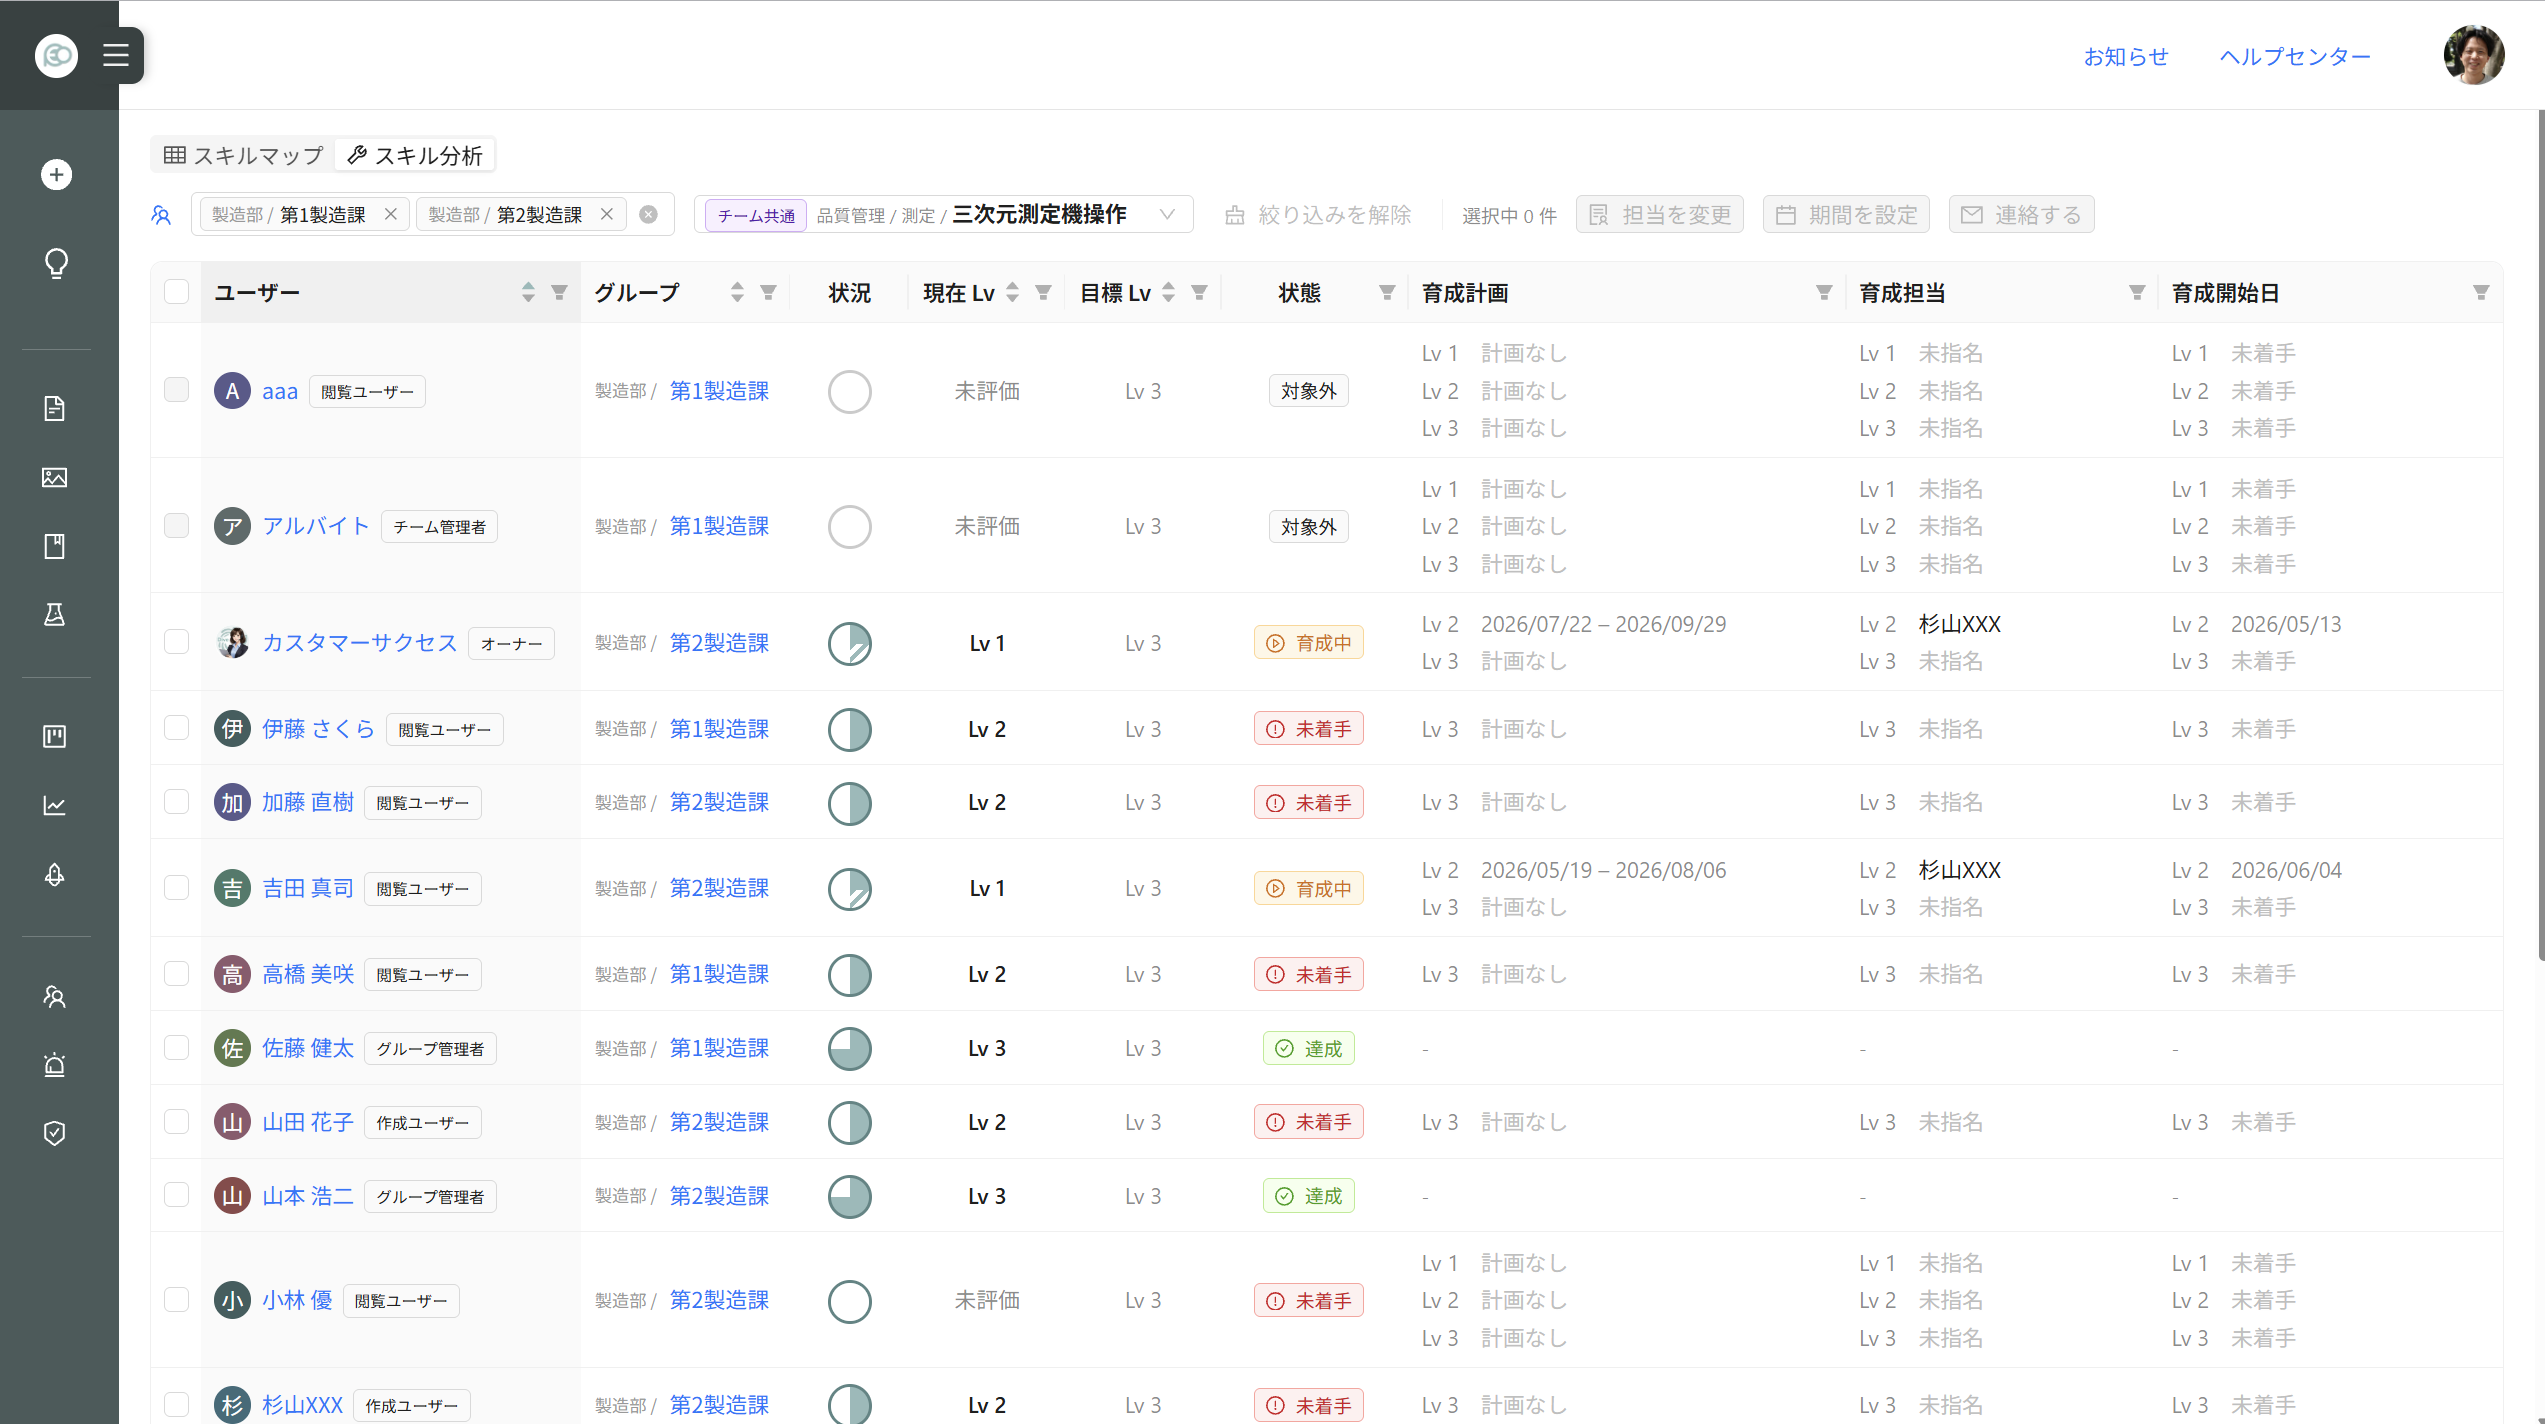Open the kanban board icon in sidebar
Viewport: 2545px width, 1424px height.
click(x=55, y=737)
